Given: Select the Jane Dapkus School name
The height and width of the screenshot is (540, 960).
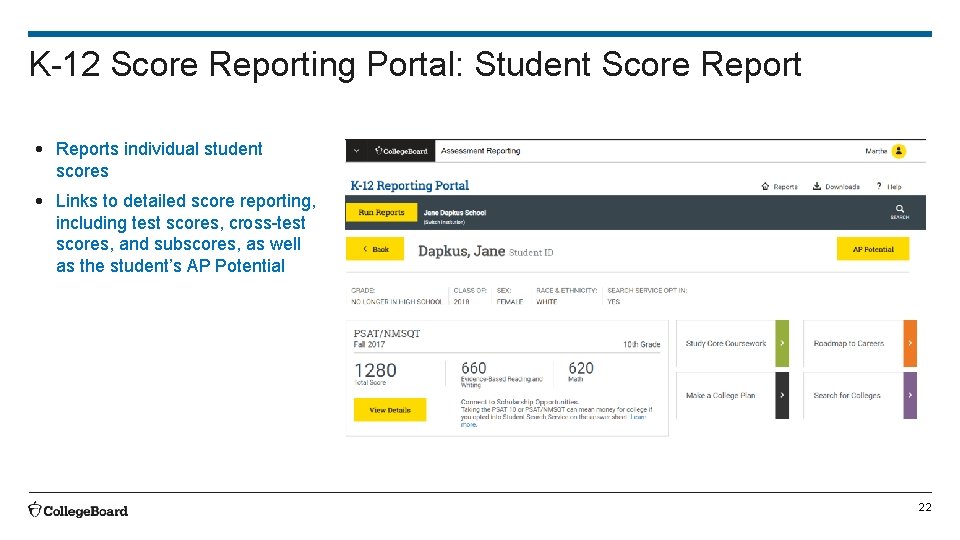Looking at the screenshot, I should point(455,212).
